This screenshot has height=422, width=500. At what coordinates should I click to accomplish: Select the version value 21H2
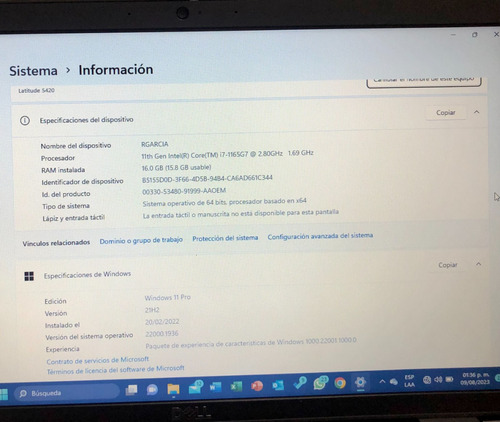152,310
